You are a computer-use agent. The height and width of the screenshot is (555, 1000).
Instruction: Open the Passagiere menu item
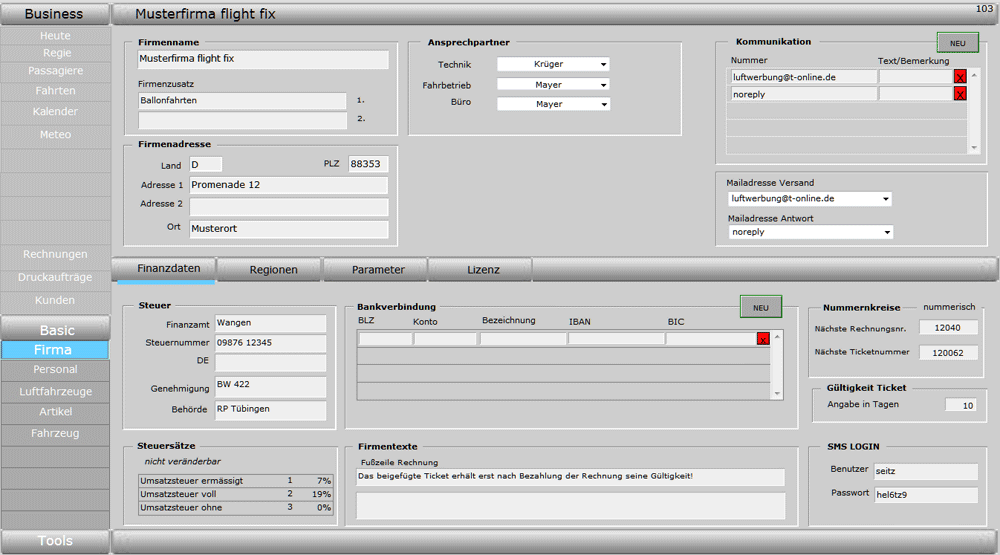click(x=55, y=71)
